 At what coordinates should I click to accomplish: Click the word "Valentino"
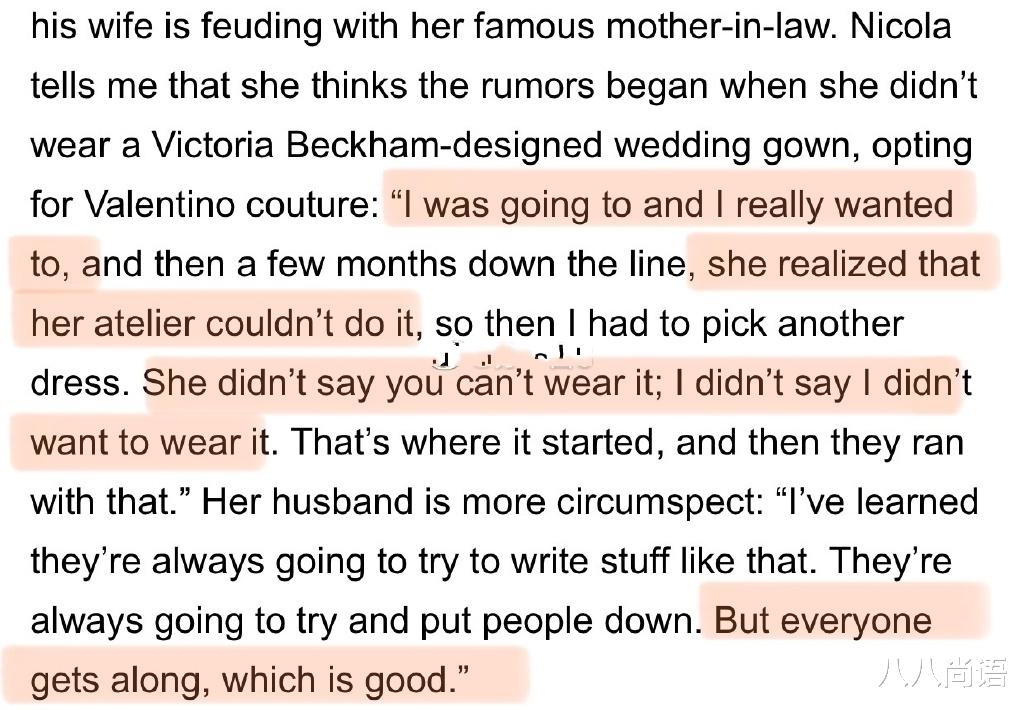coord(167,205)
